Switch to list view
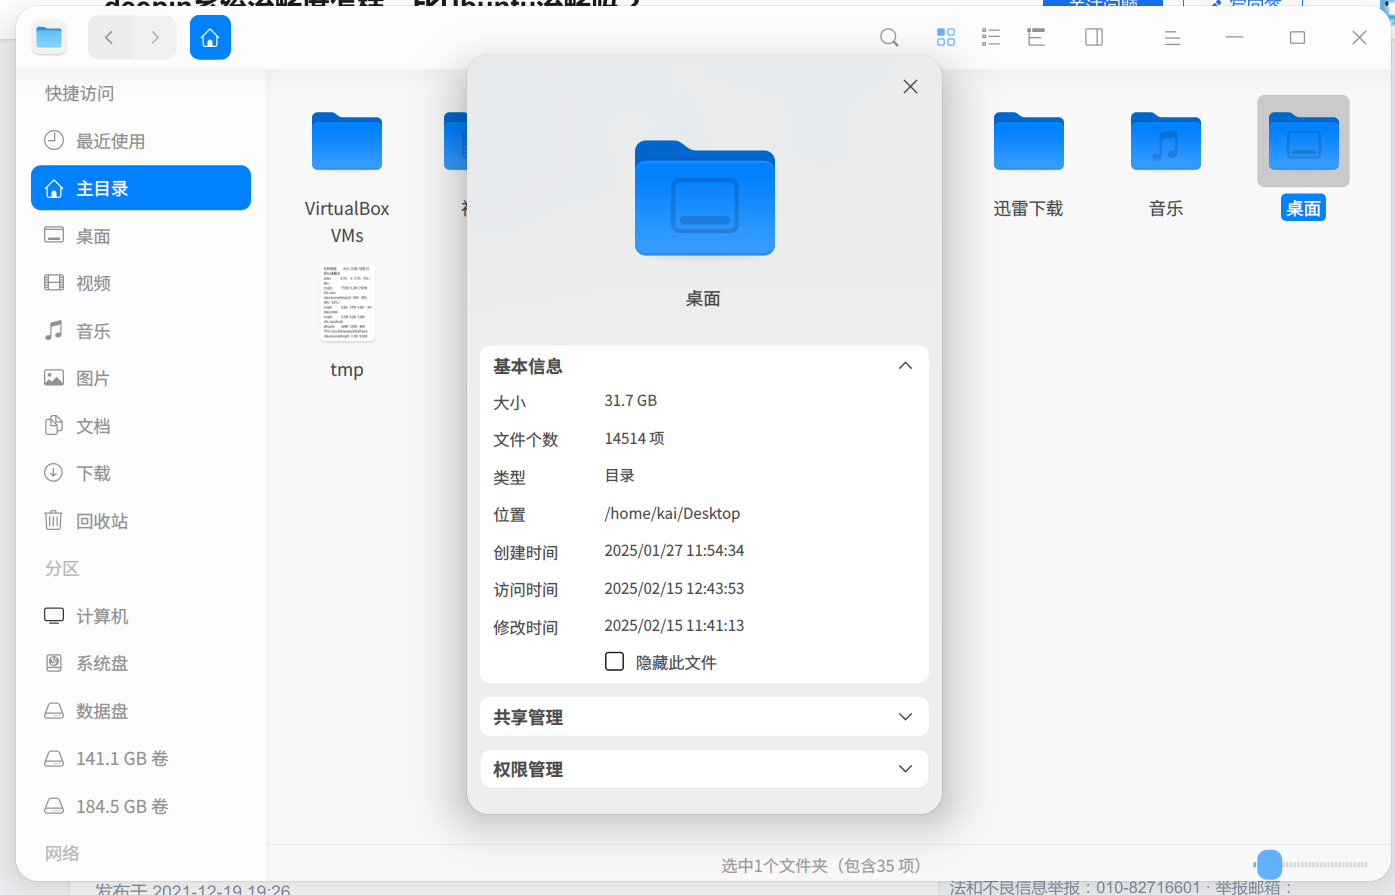This screenshot has height=895, width=1395. click(991, 37)
